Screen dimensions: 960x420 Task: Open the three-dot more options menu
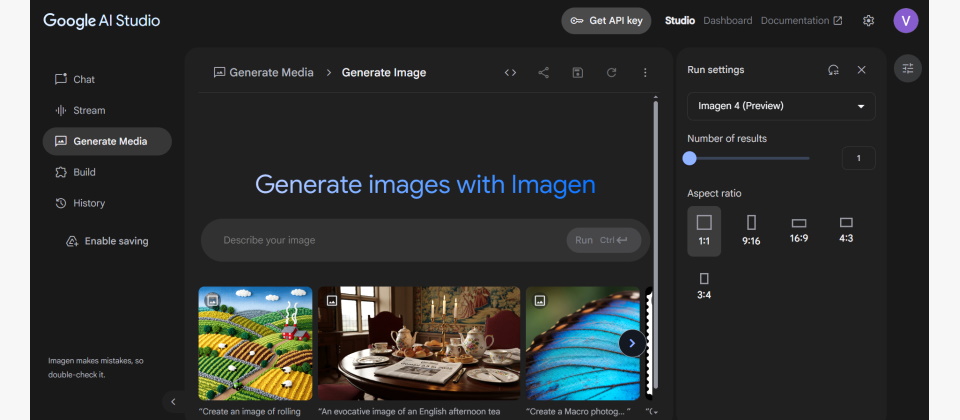pyautogui.click(x=645, y=72)
